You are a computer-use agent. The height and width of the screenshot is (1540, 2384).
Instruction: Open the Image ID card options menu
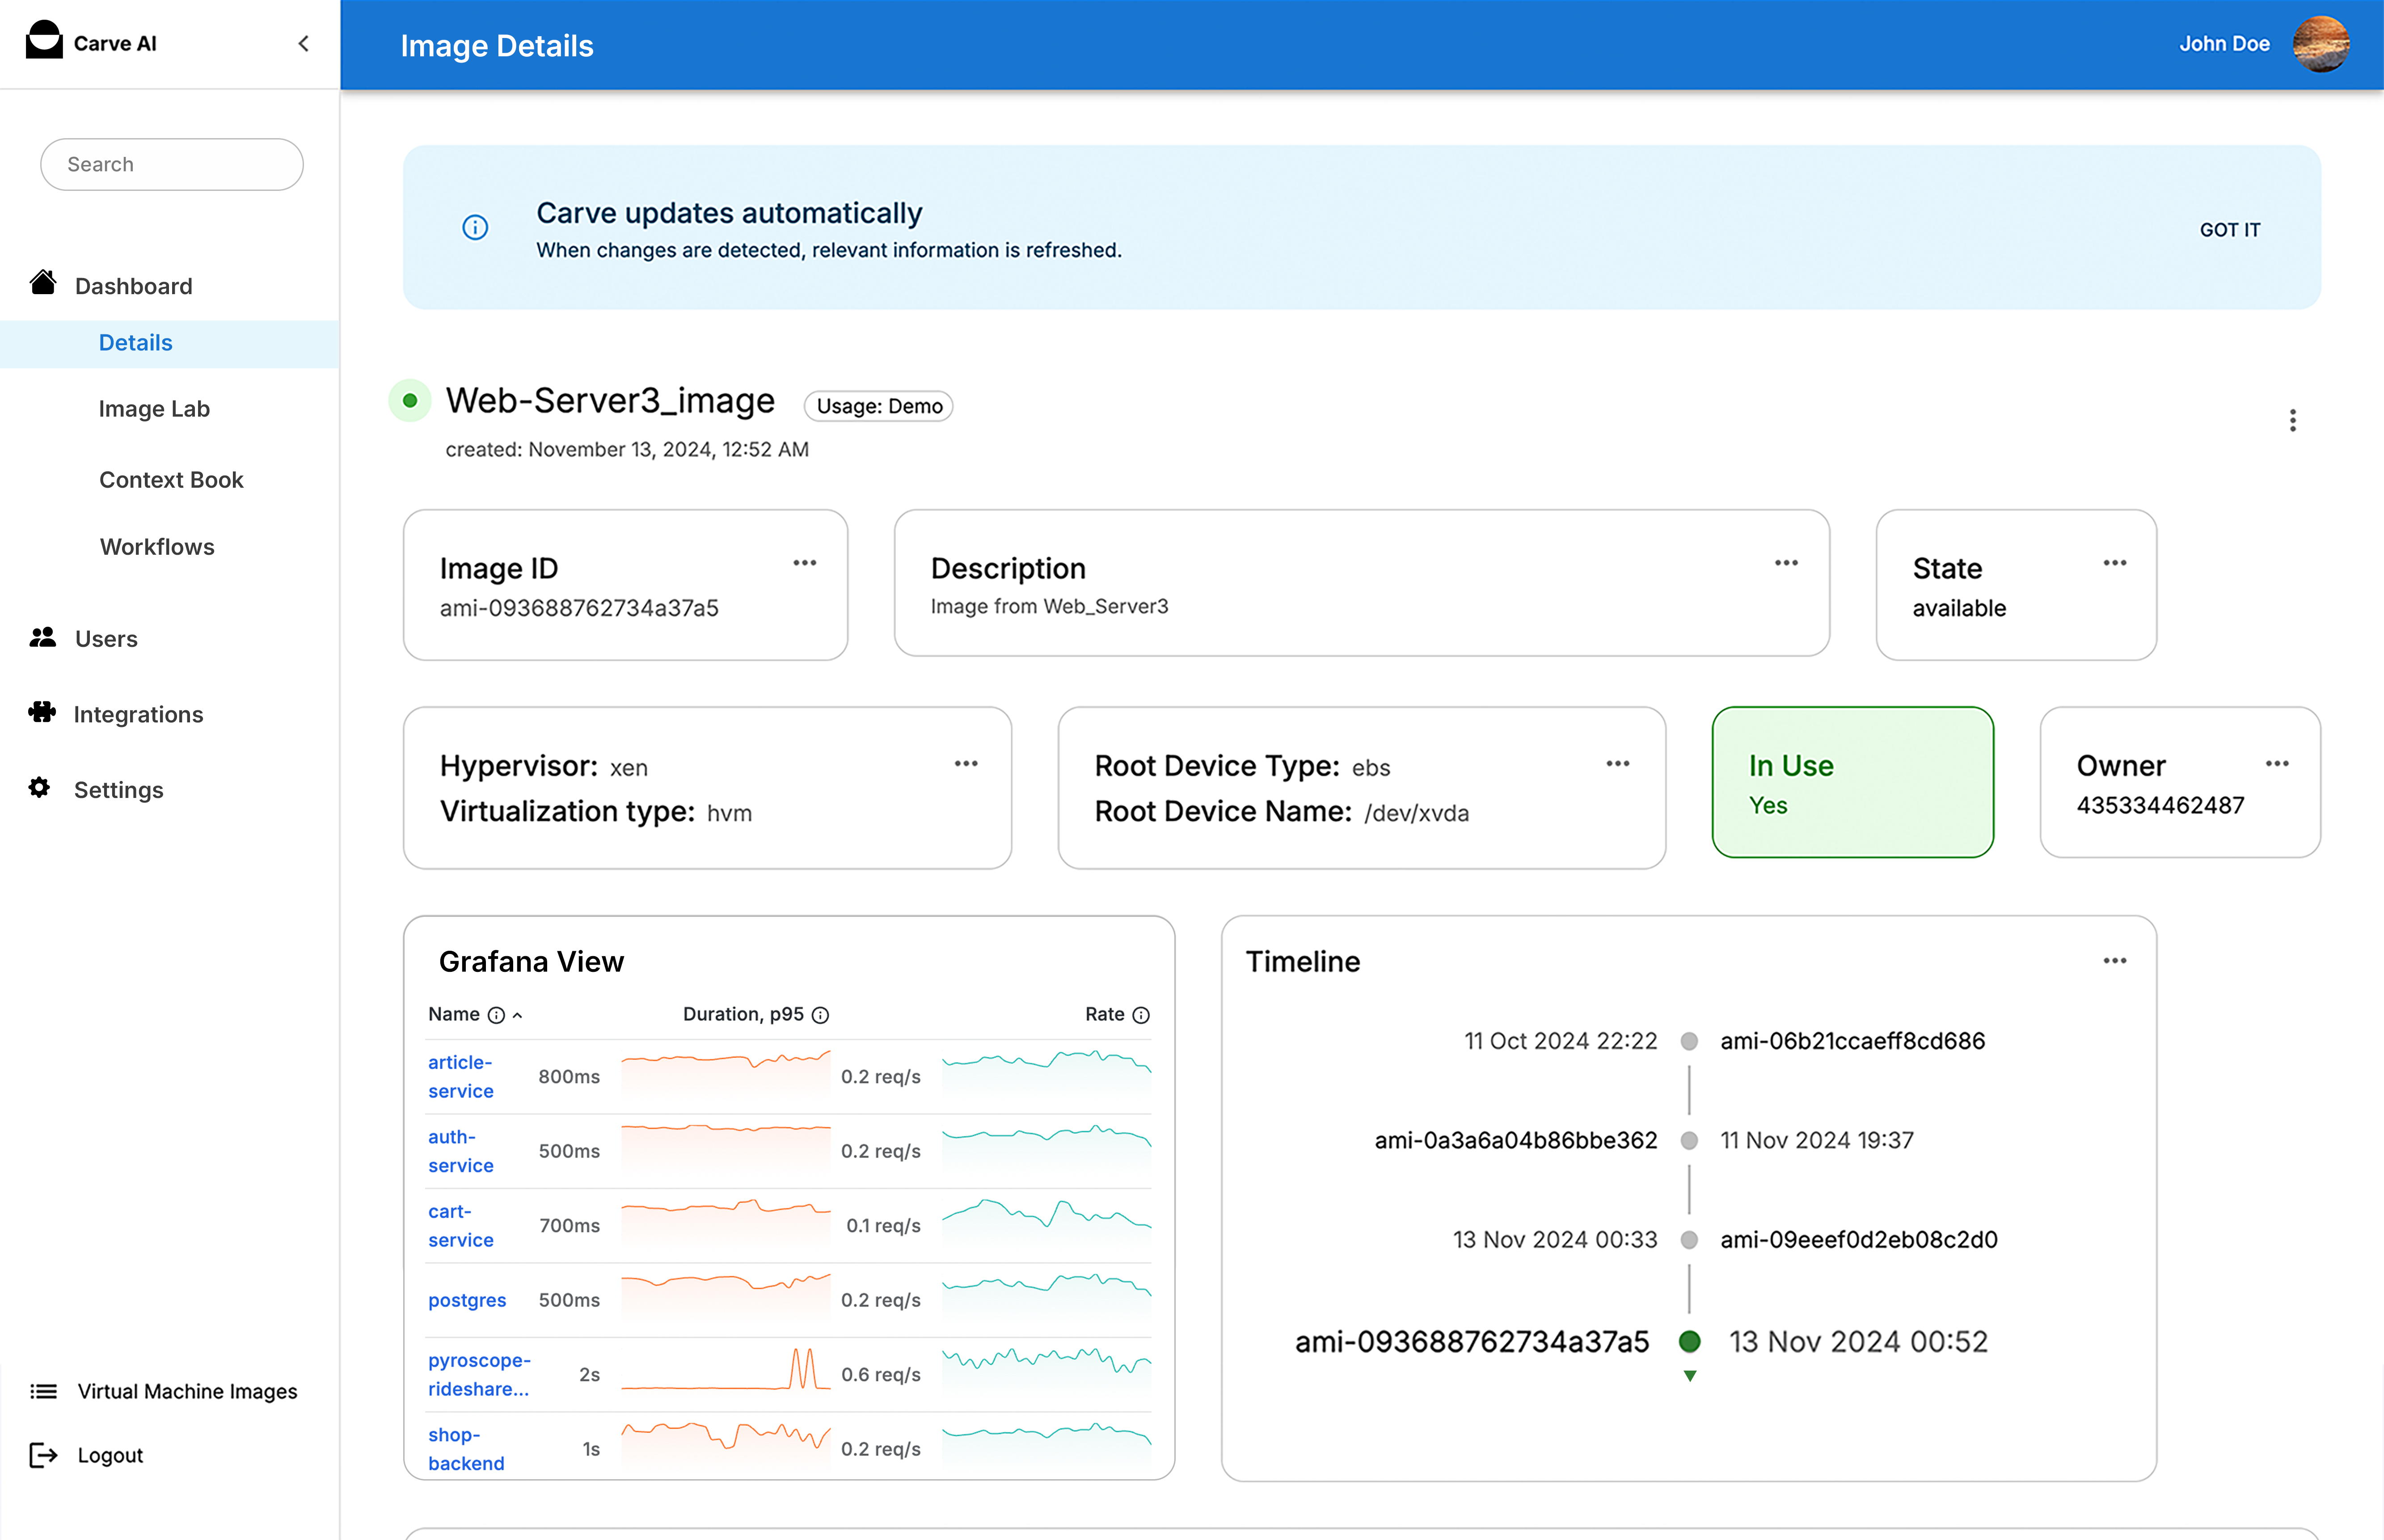[x=805, y=563]
